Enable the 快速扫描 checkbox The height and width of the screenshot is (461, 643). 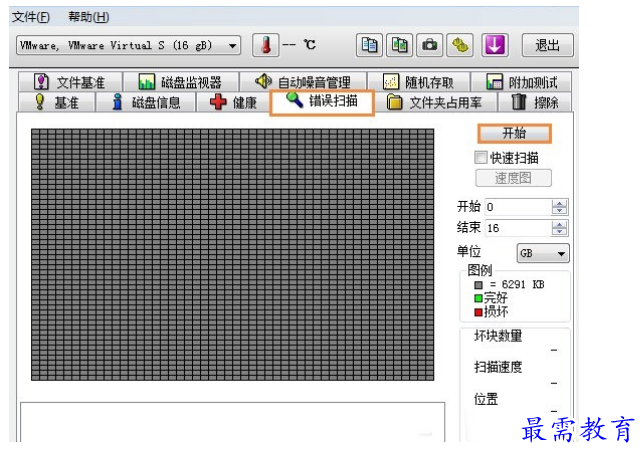[481, 157]
